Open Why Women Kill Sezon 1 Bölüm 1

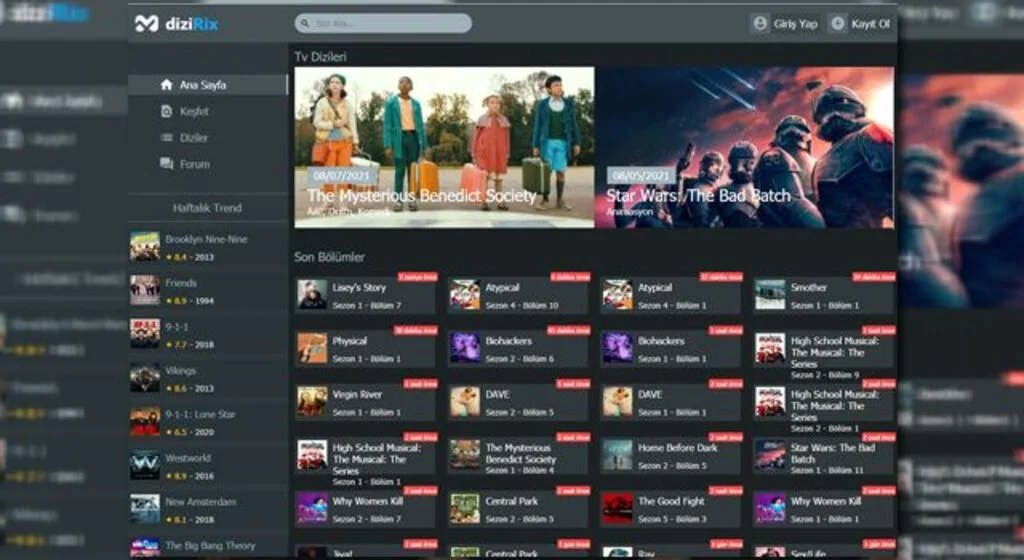824,509
